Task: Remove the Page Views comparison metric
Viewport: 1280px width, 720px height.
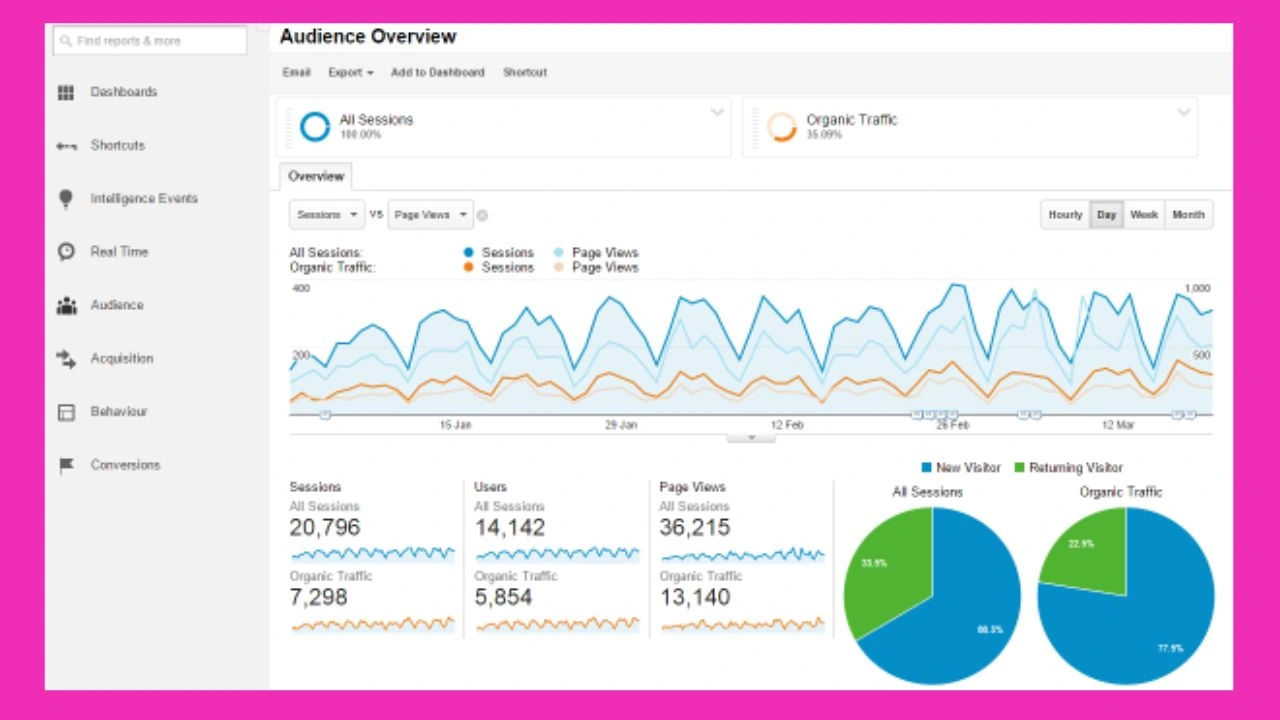Action: (x=482, y=215)
